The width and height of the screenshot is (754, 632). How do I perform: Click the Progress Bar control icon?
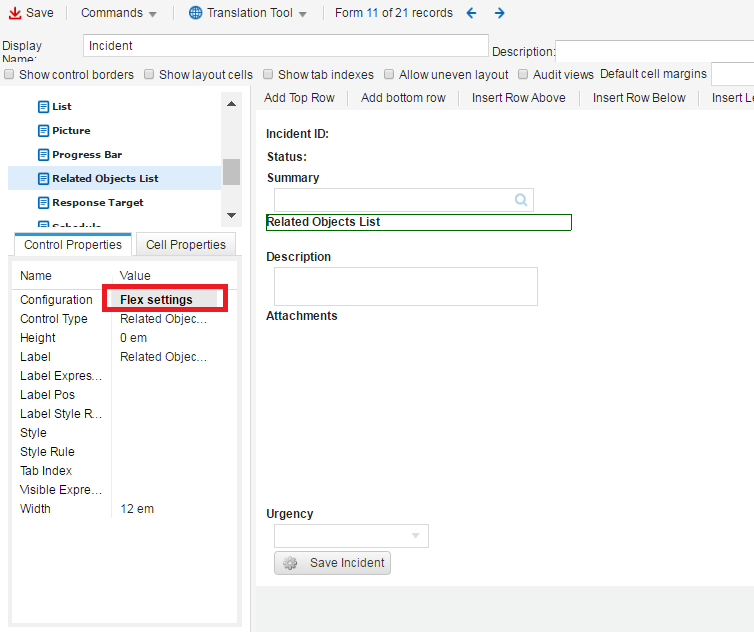click(x=43, y=155)
